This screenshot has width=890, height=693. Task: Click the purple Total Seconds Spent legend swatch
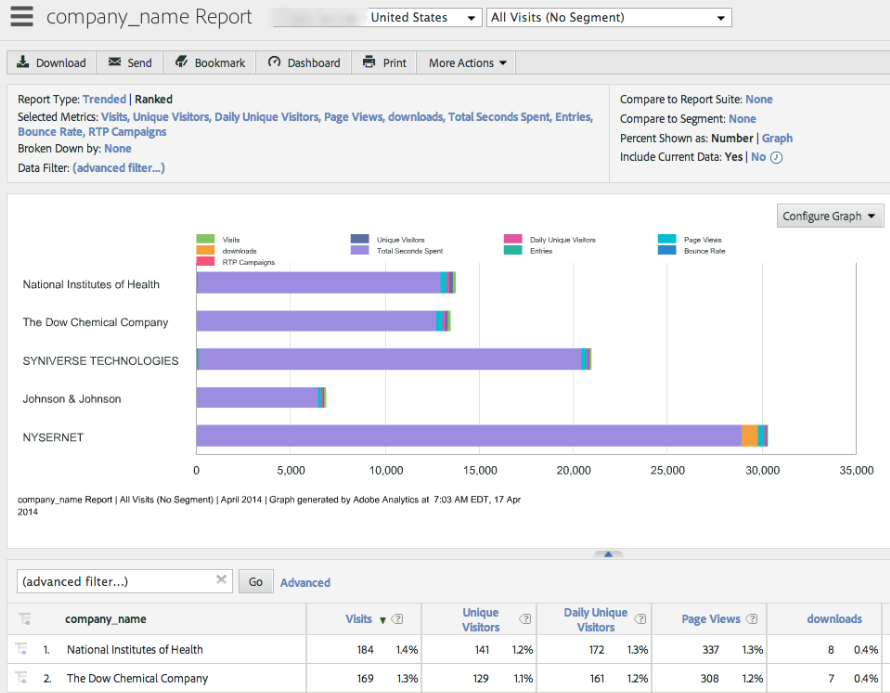[x=359, y=251]
